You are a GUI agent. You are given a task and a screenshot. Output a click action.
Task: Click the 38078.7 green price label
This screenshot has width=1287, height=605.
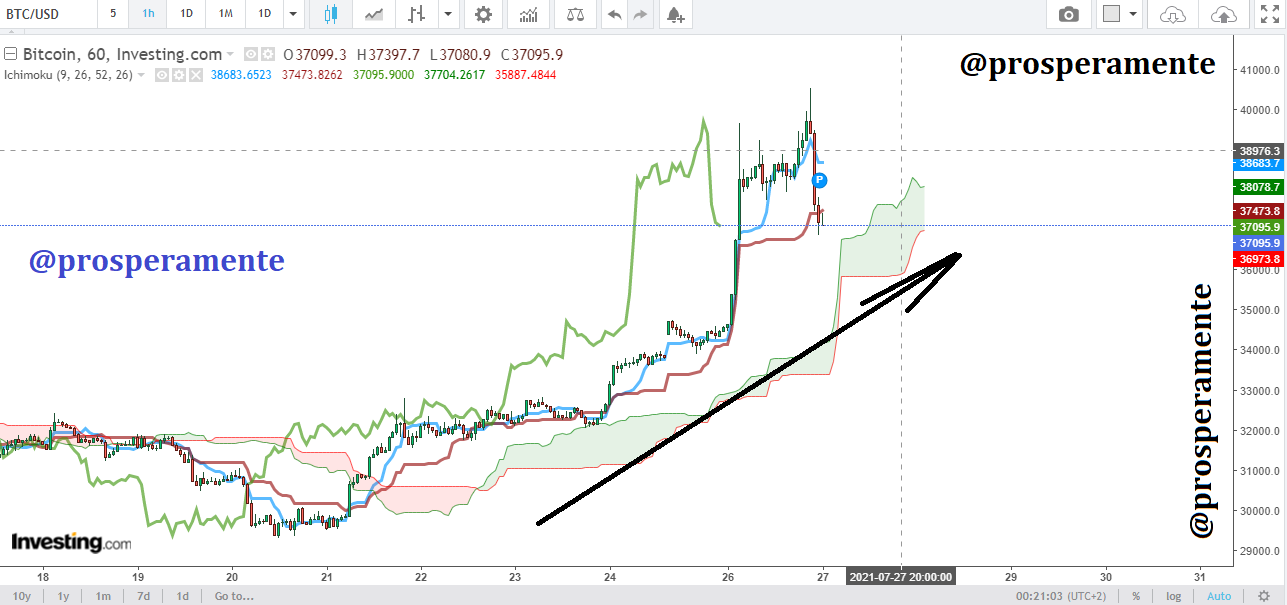(1260, 187)
